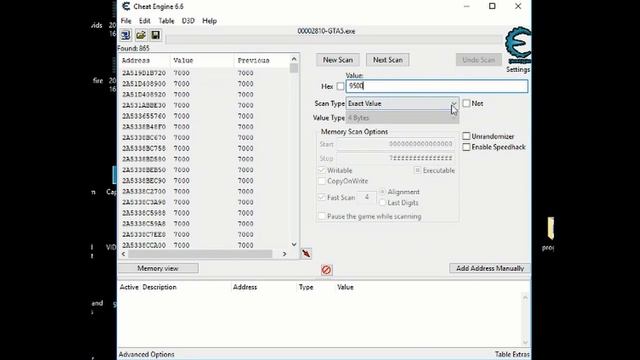Save the cheat table floppy icon
640x360 pixels.
(156, 35)
